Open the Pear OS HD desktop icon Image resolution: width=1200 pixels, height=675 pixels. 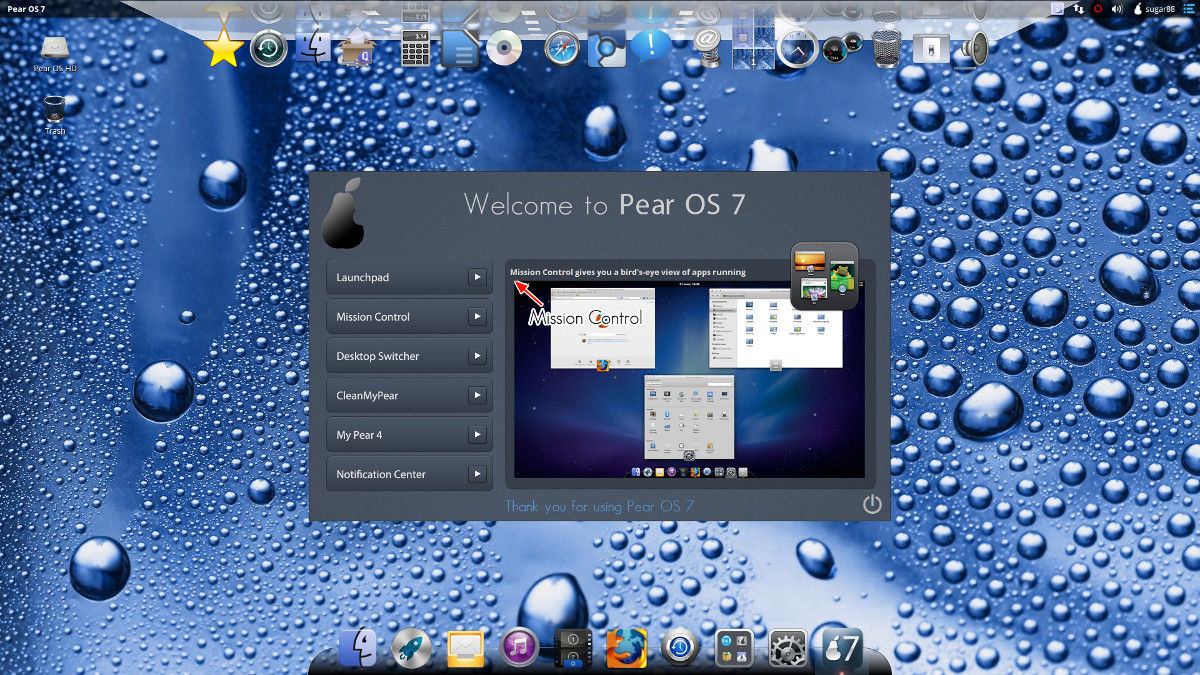coord(55,48)
